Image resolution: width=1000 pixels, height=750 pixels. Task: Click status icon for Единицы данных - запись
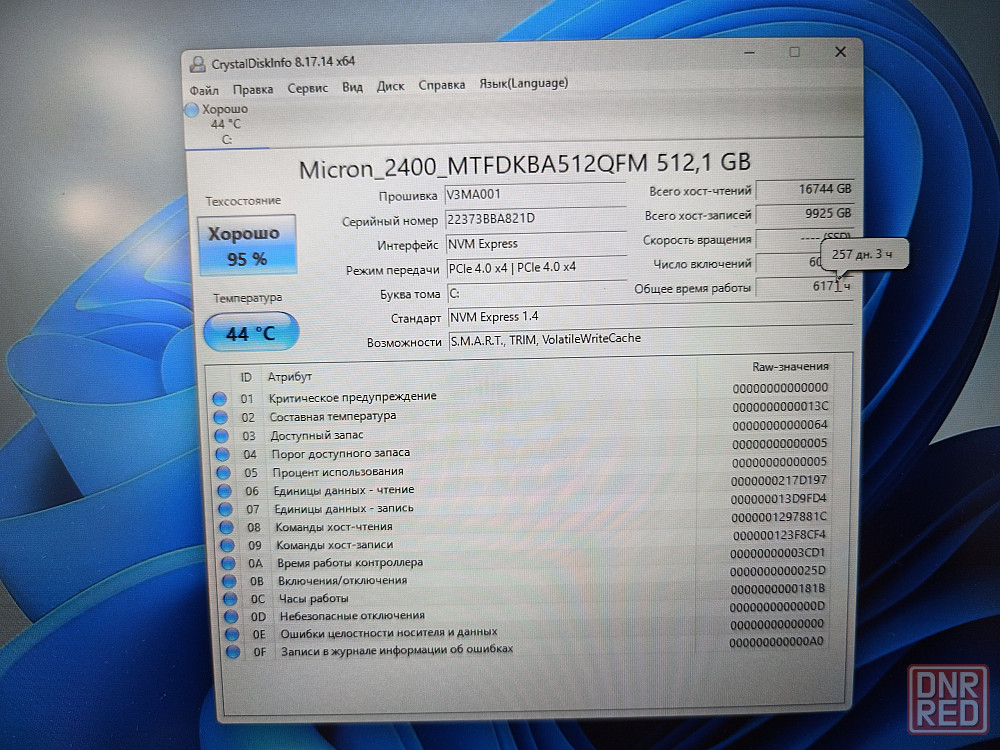click(226, 509)
